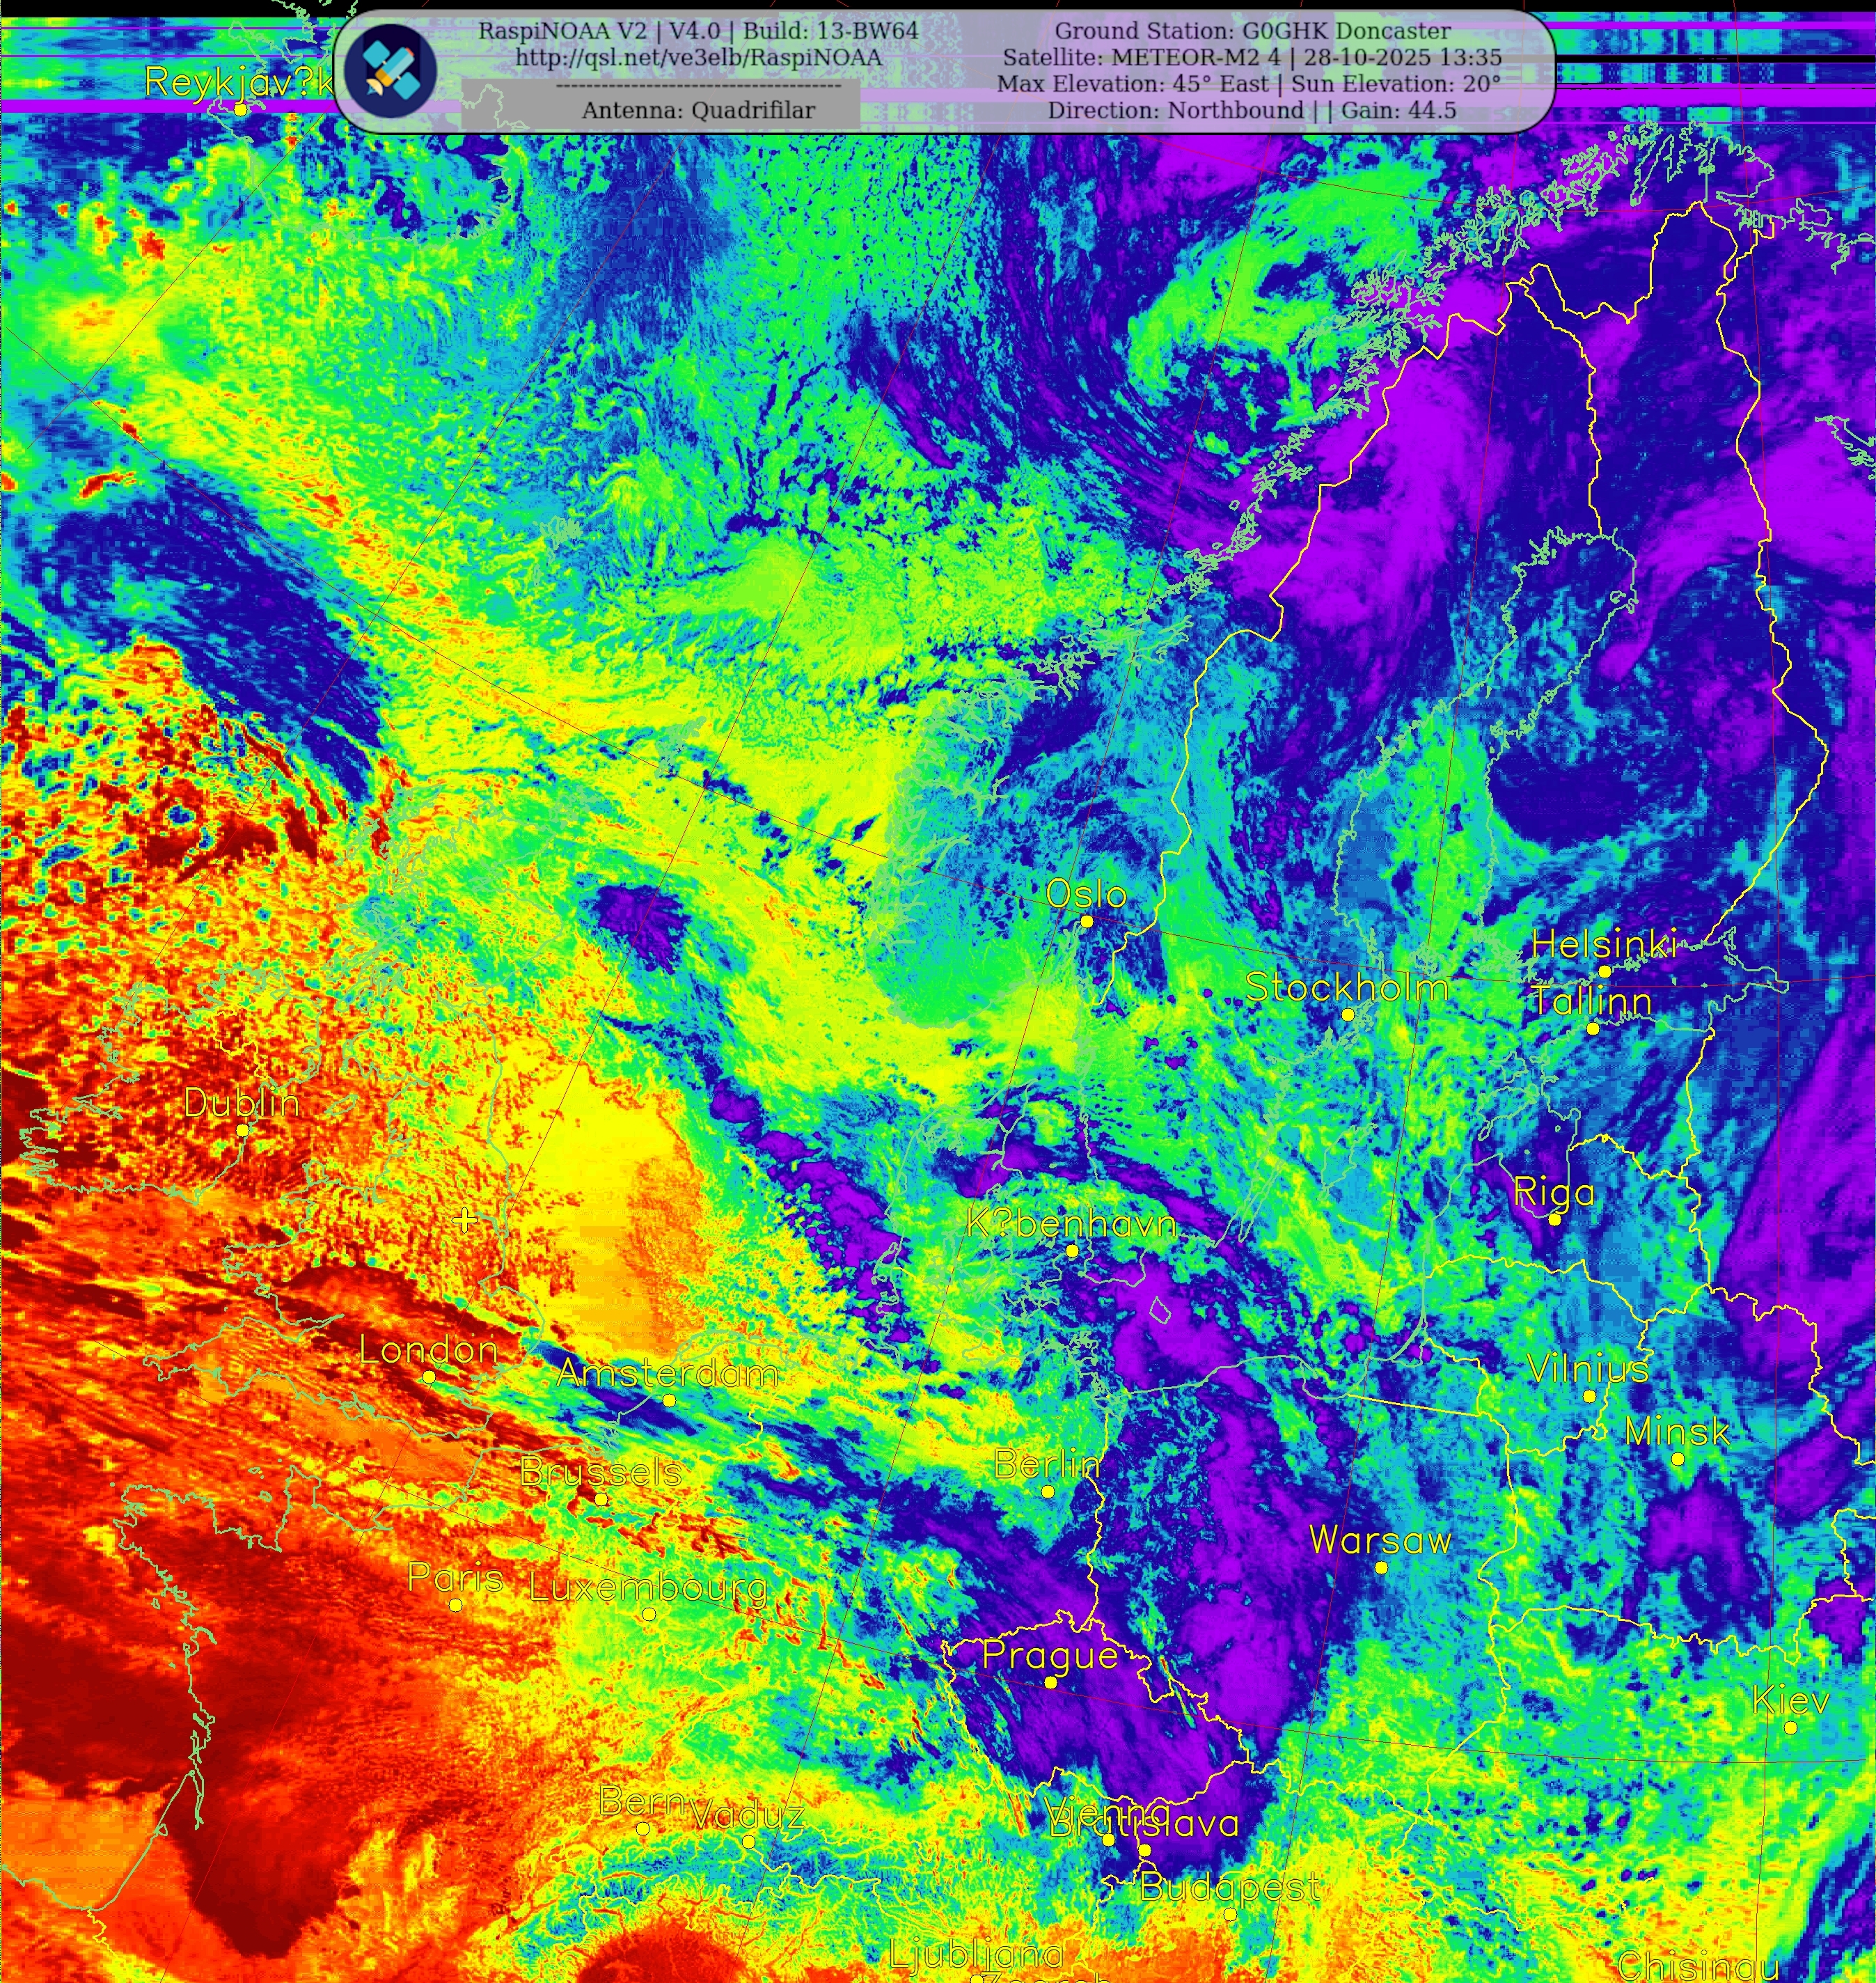Click the London city label
The width and height of the screenshot is (1876, 1983).
[x=428, y=1350]
